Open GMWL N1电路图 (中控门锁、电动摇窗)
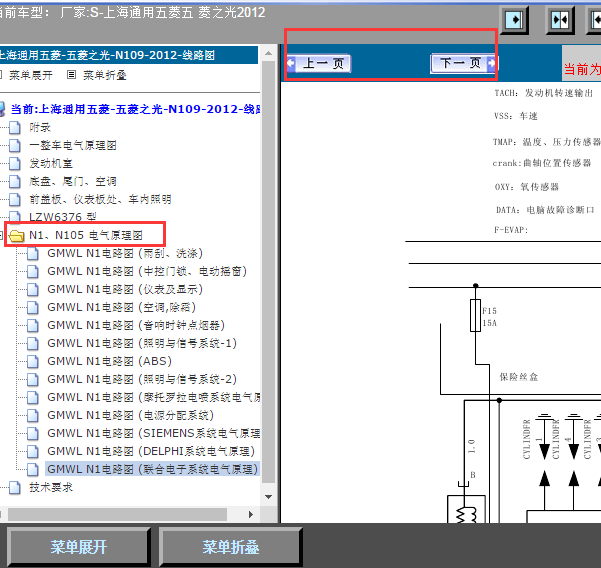Viewport: 601px width, 568px height. [147, 271]
